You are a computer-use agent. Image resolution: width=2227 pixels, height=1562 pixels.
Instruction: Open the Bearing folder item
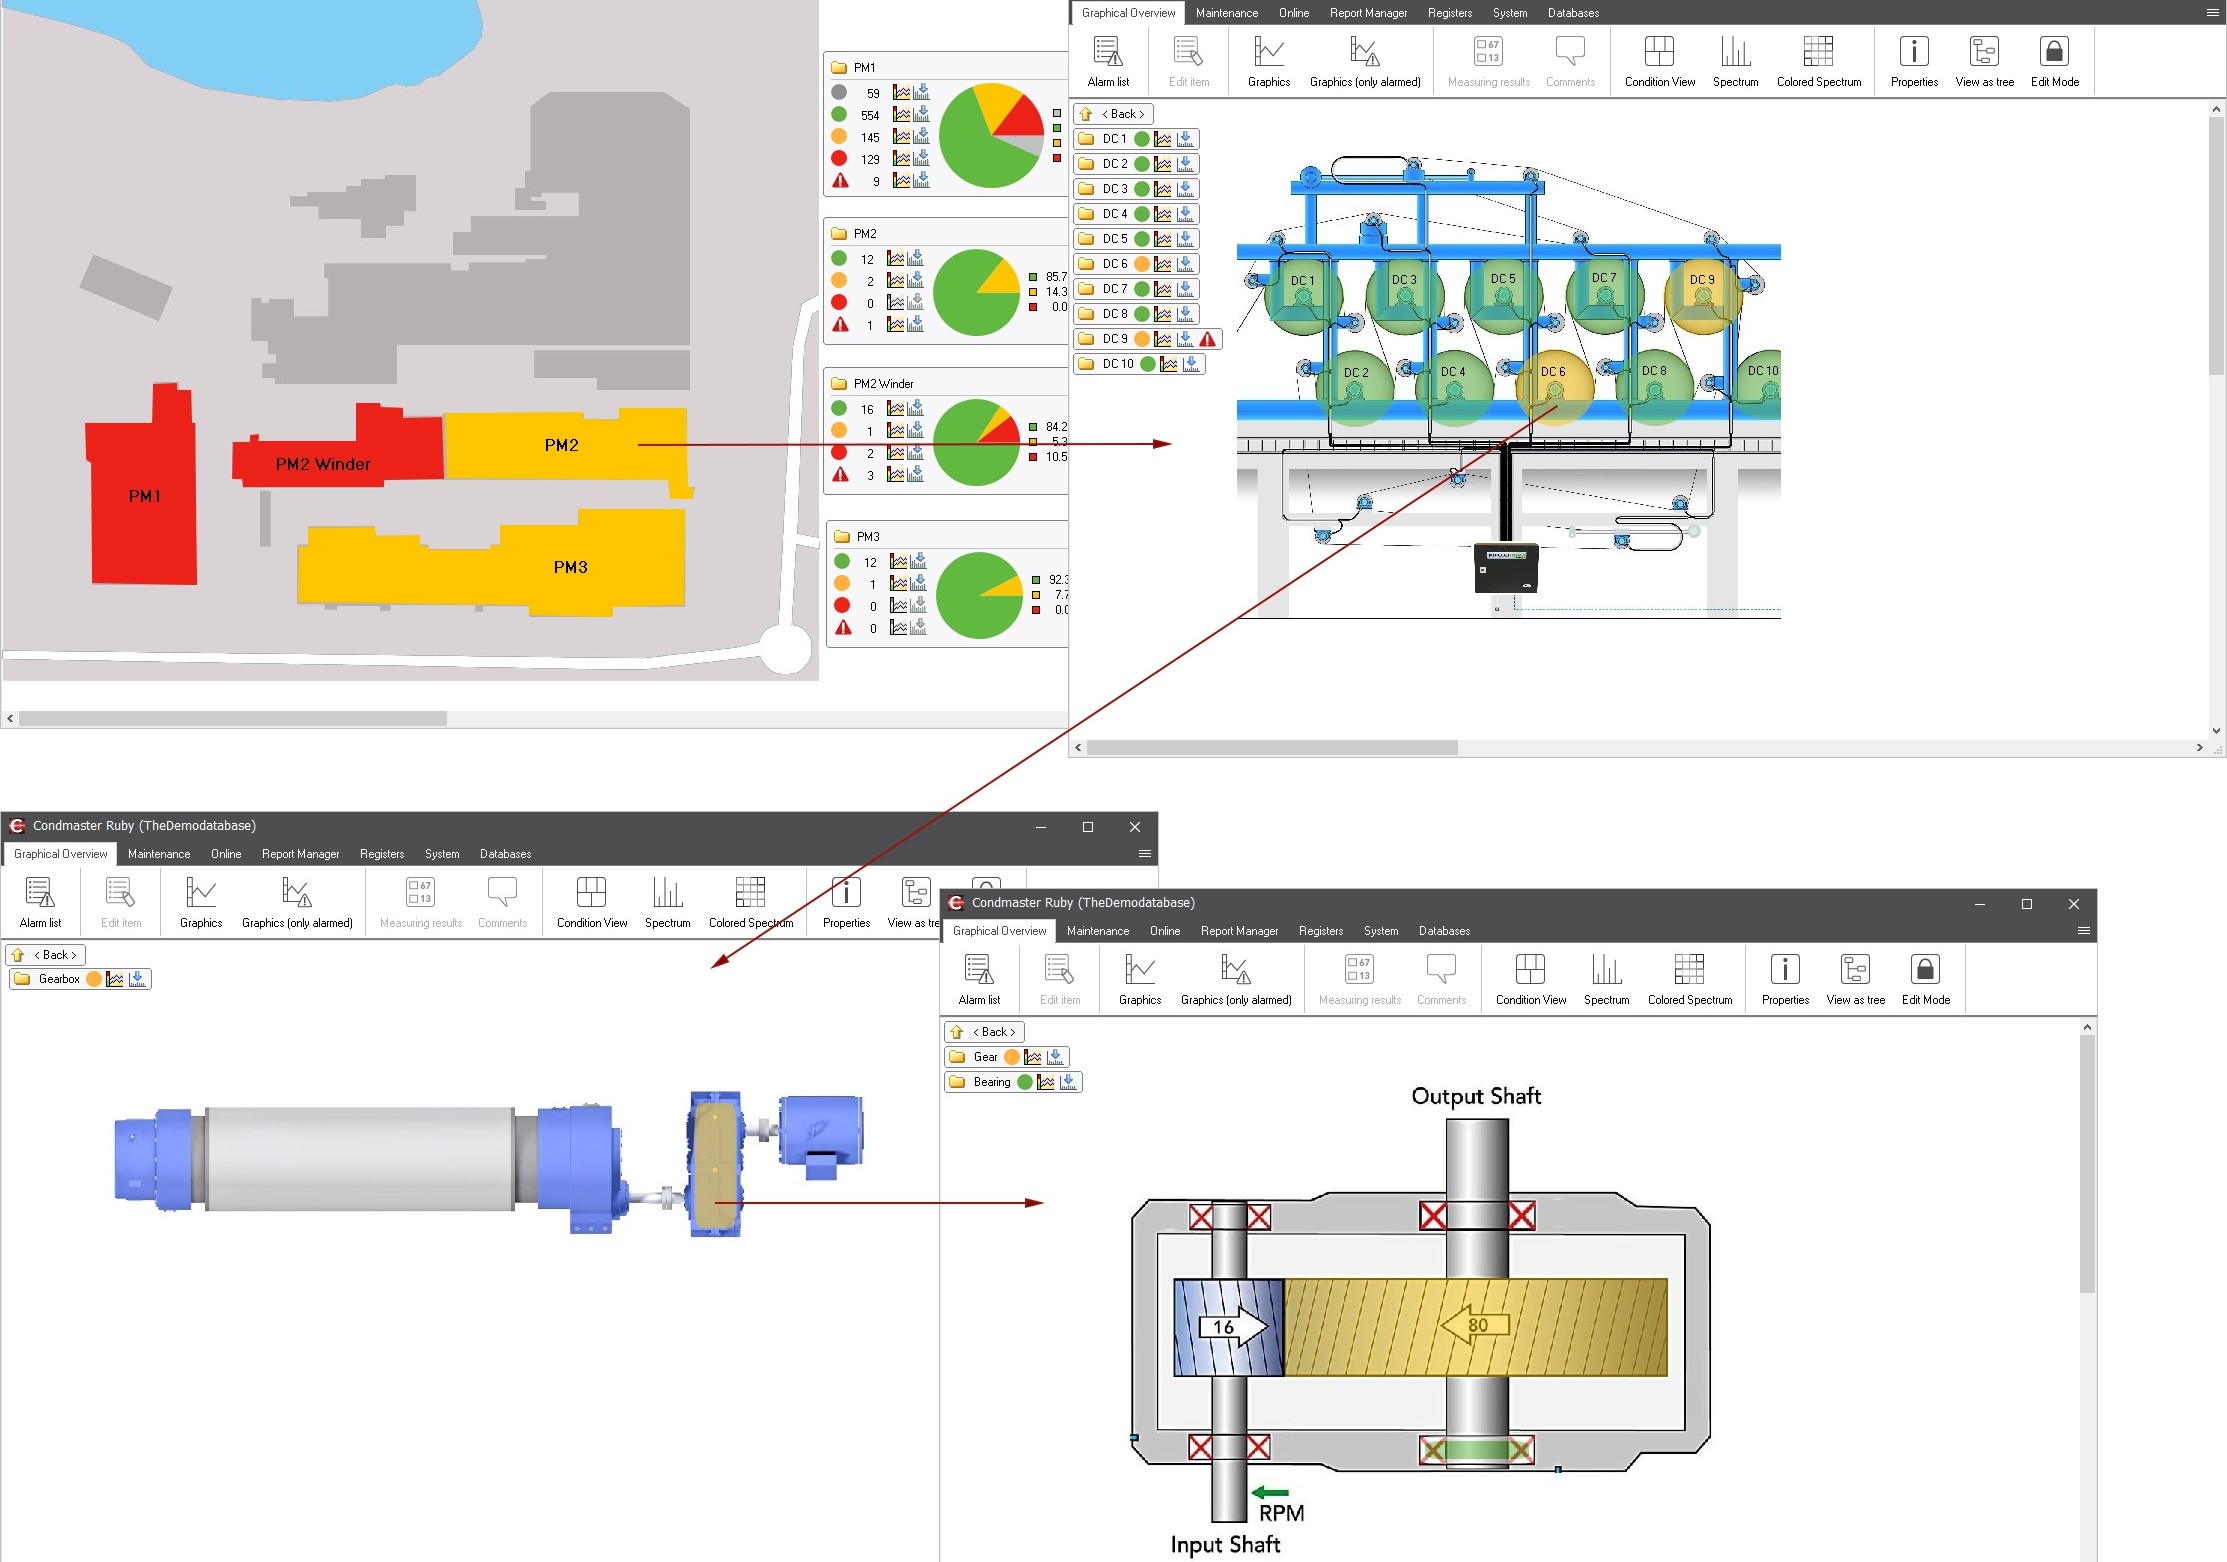pos(1012,1082)
